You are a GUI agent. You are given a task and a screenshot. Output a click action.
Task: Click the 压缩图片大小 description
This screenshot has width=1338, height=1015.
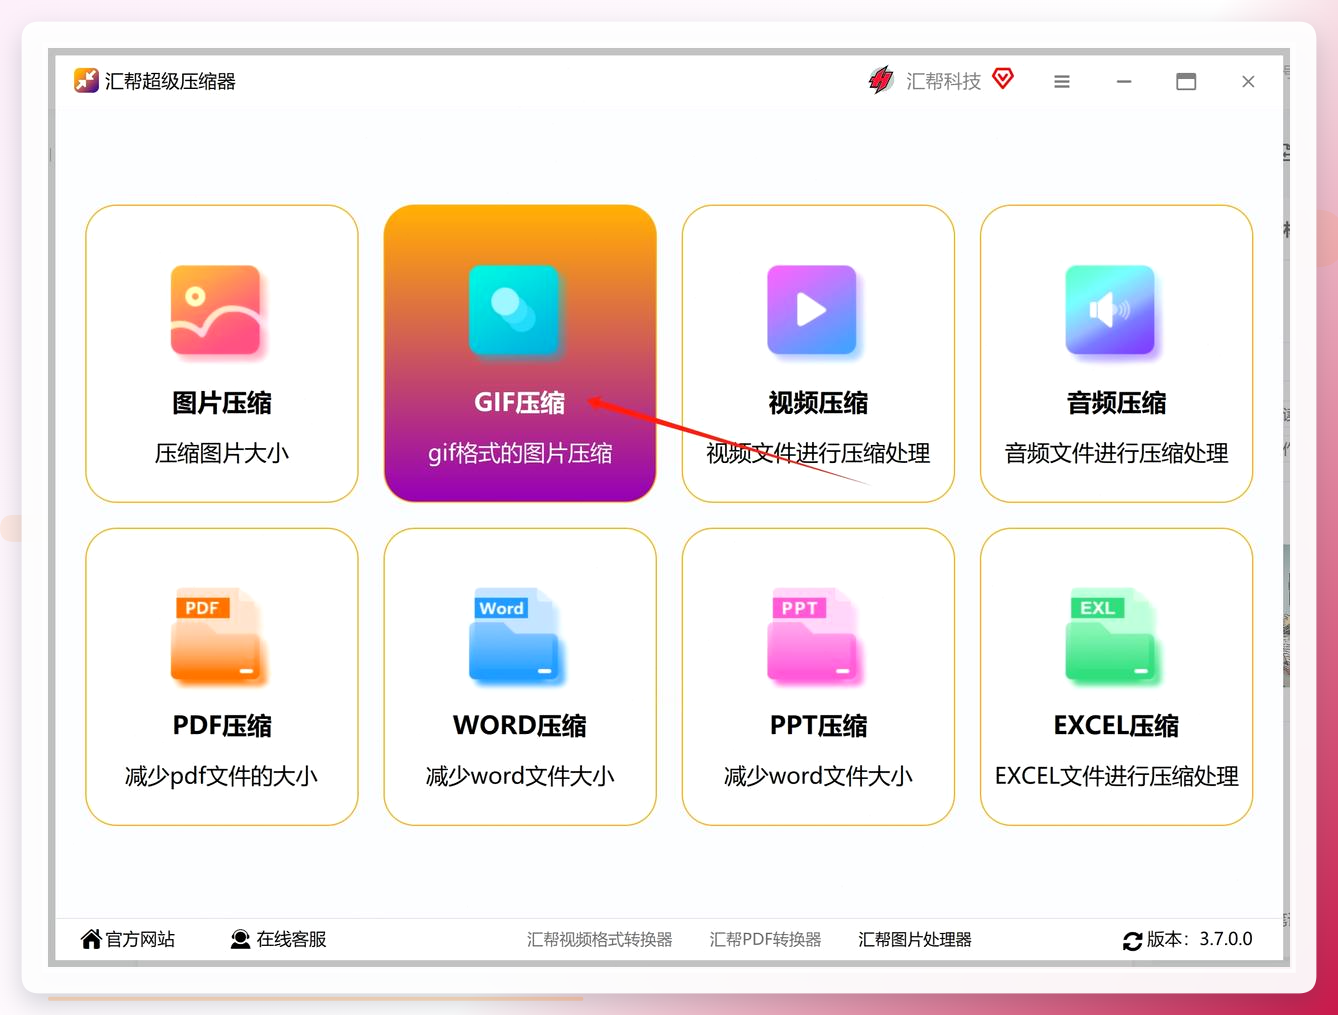222,453
